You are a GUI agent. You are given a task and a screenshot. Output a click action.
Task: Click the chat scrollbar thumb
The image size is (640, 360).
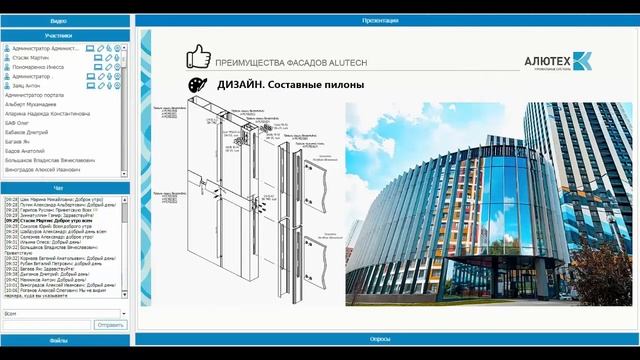tap(124, 213)
